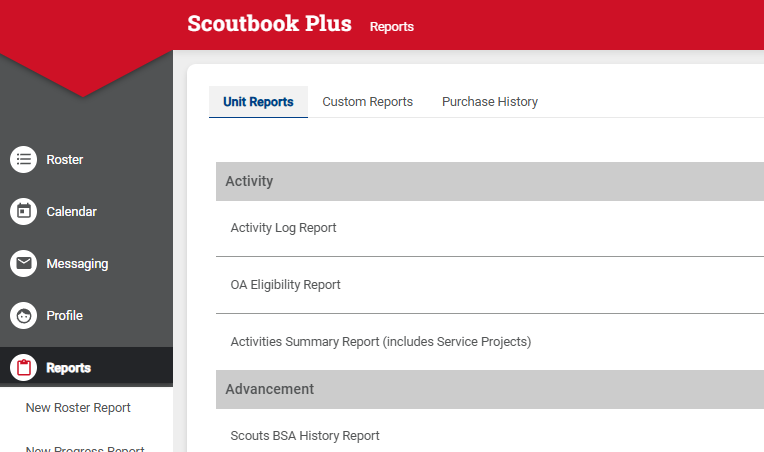This screenshot has height=452, width=764.
Task: Open the Roster page label
Action: [65, 160]
